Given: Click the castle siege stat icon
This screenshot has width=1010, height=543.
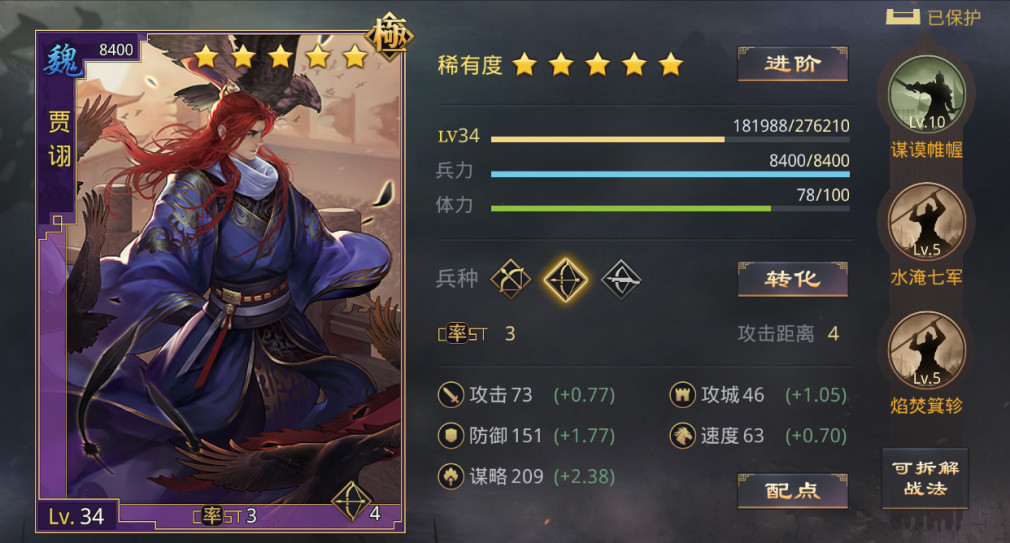Looking at the screenshot, I should [x=682, y=394].
